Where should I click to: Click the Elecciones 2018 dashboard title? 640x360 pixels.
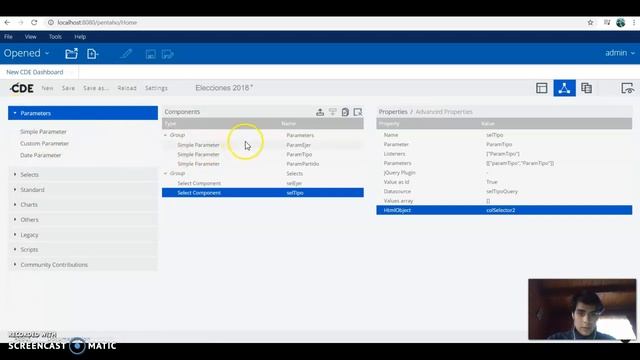(x=224, y=88)
